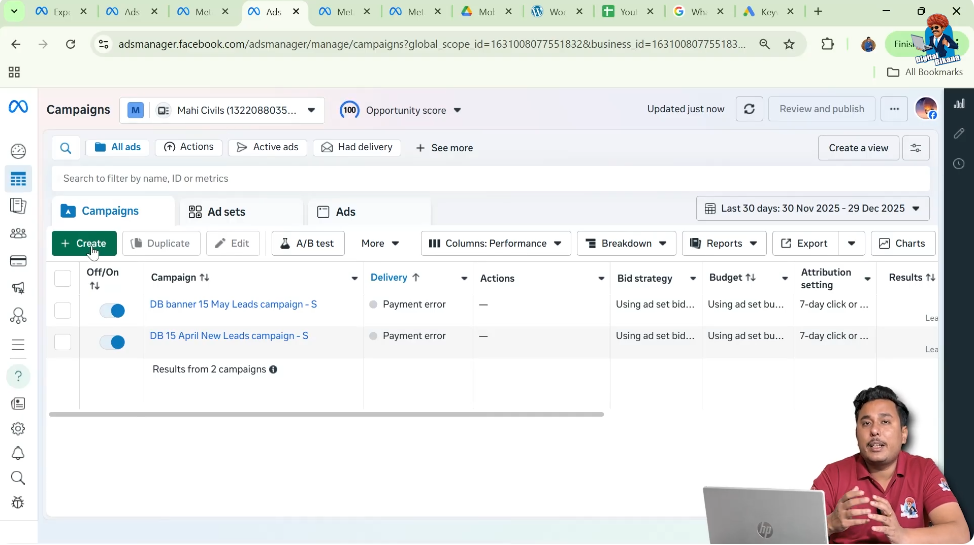974x545 pixels.
Task: Open the Reports dropdown
Action: pos(724,244)
